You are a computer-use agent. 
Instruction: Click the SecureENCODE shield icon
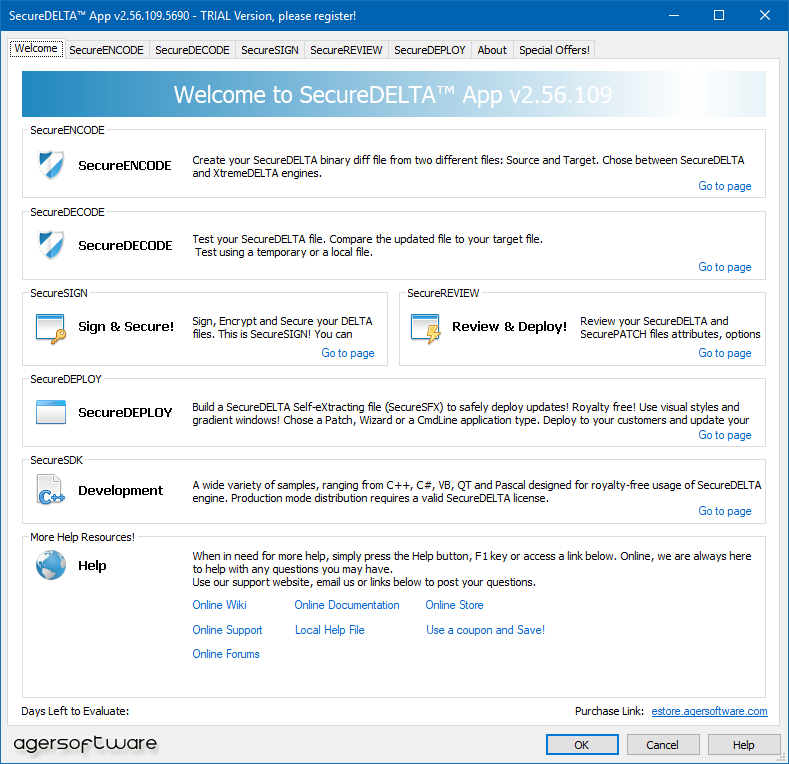pos(51,165)
